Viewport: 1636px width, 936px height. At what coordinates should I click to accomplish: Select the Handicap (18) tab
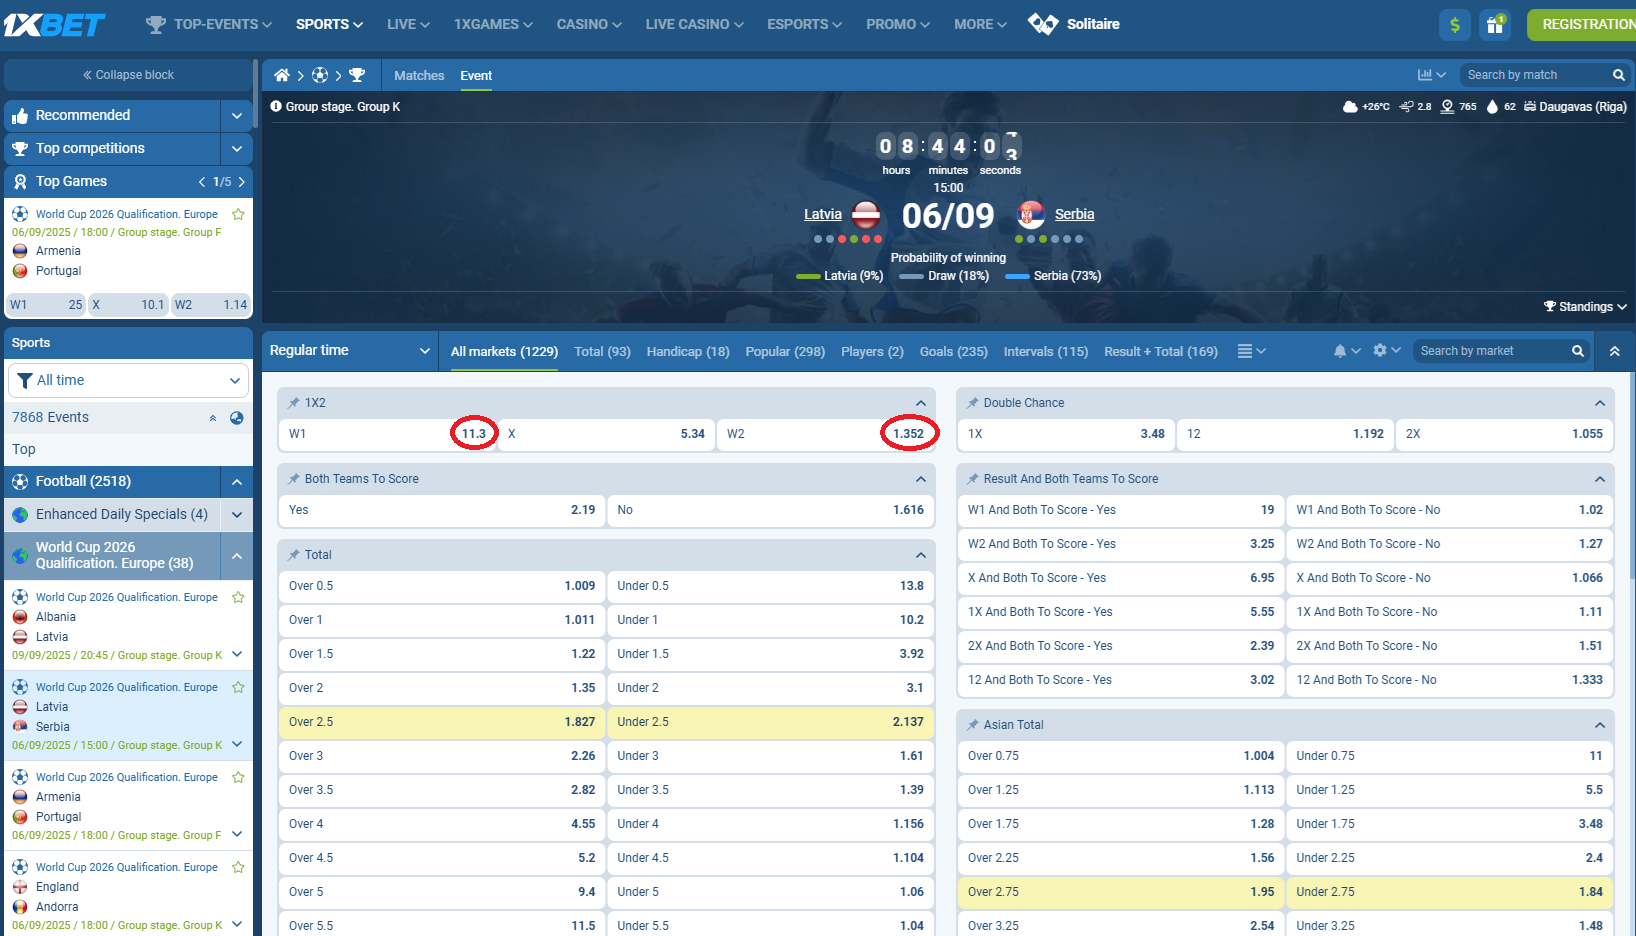tap(688, 351)
